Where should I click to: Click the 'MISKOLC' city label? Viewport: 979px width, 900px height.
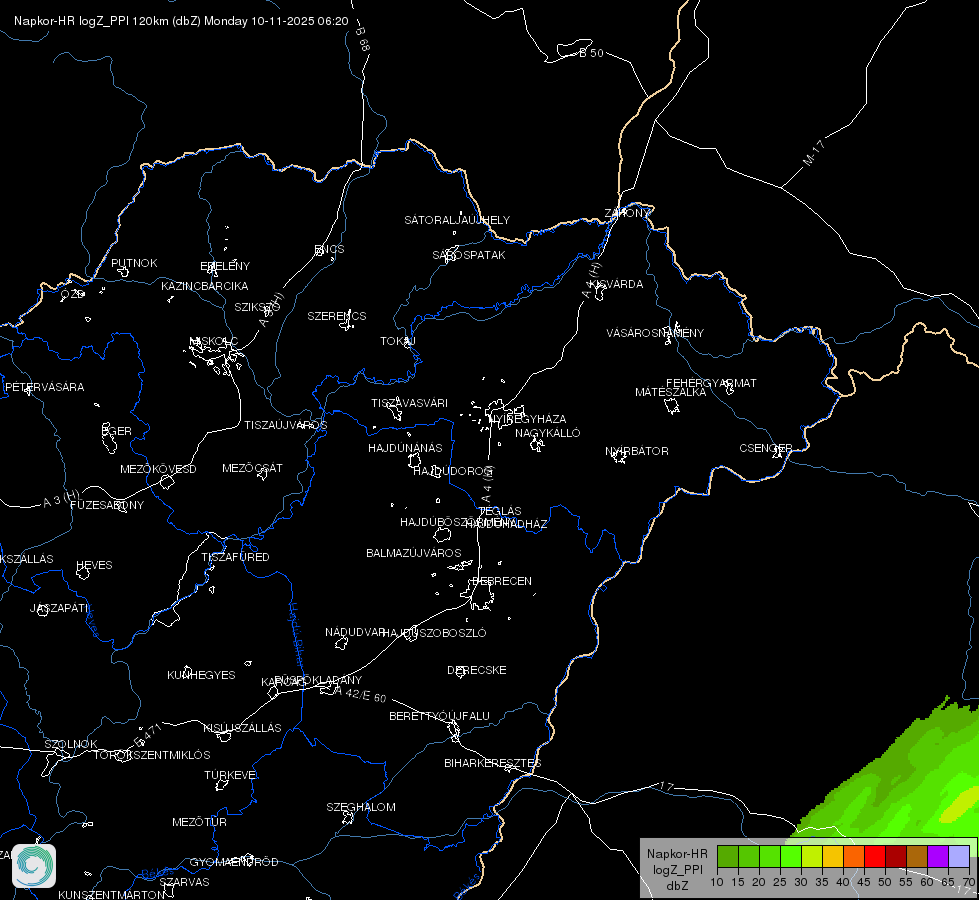tap(214, 341)
